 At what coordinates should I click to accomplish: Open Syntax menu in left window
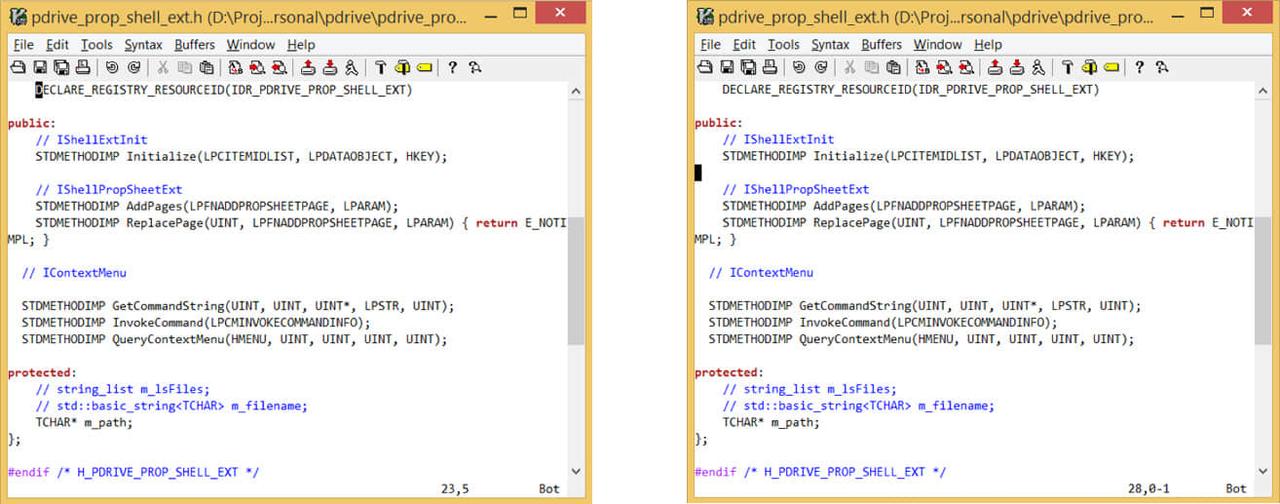[x=144, y=45]
